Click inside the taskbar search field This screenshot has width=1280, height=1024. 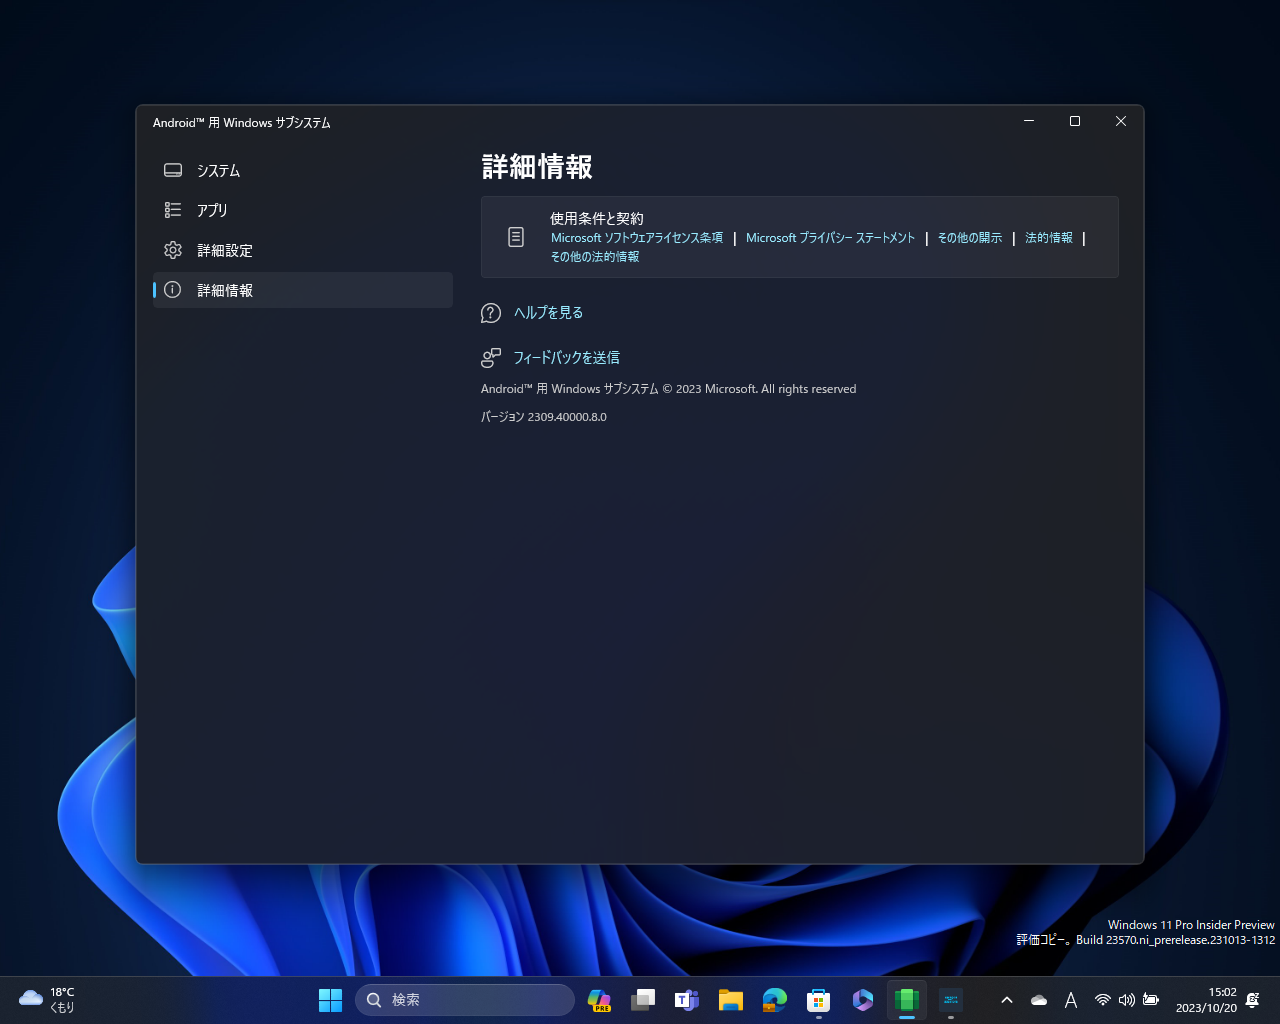click(465, 999)
